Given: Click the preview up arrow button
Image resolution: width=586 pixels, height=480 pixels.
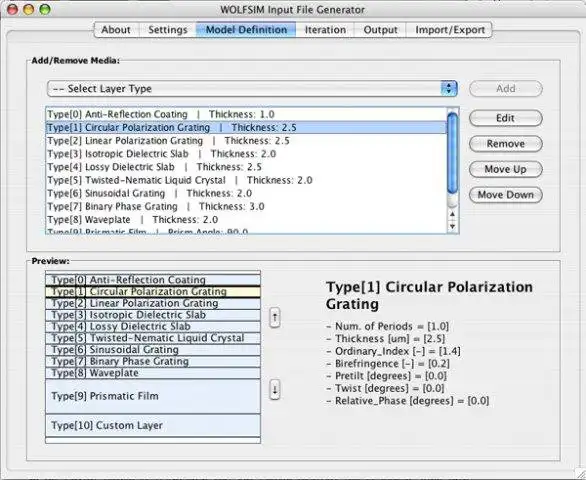Looking at the screenshot, I should (x=275, y=318).
